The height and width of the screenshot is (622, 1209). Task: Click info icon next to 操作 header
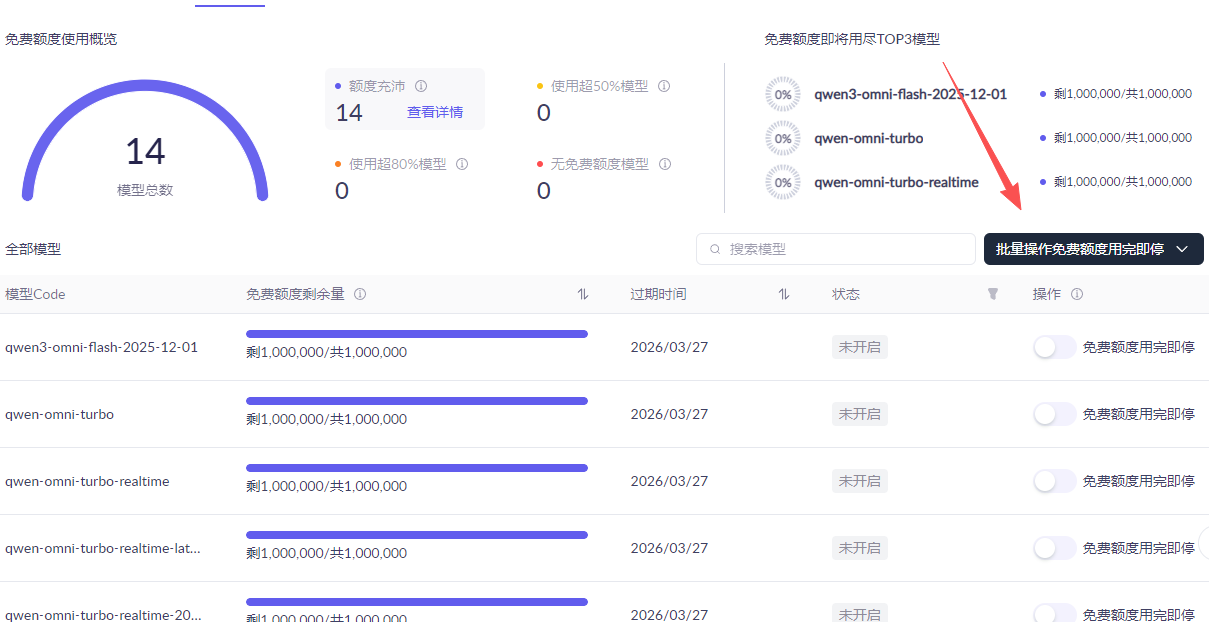click(1077, 294)
